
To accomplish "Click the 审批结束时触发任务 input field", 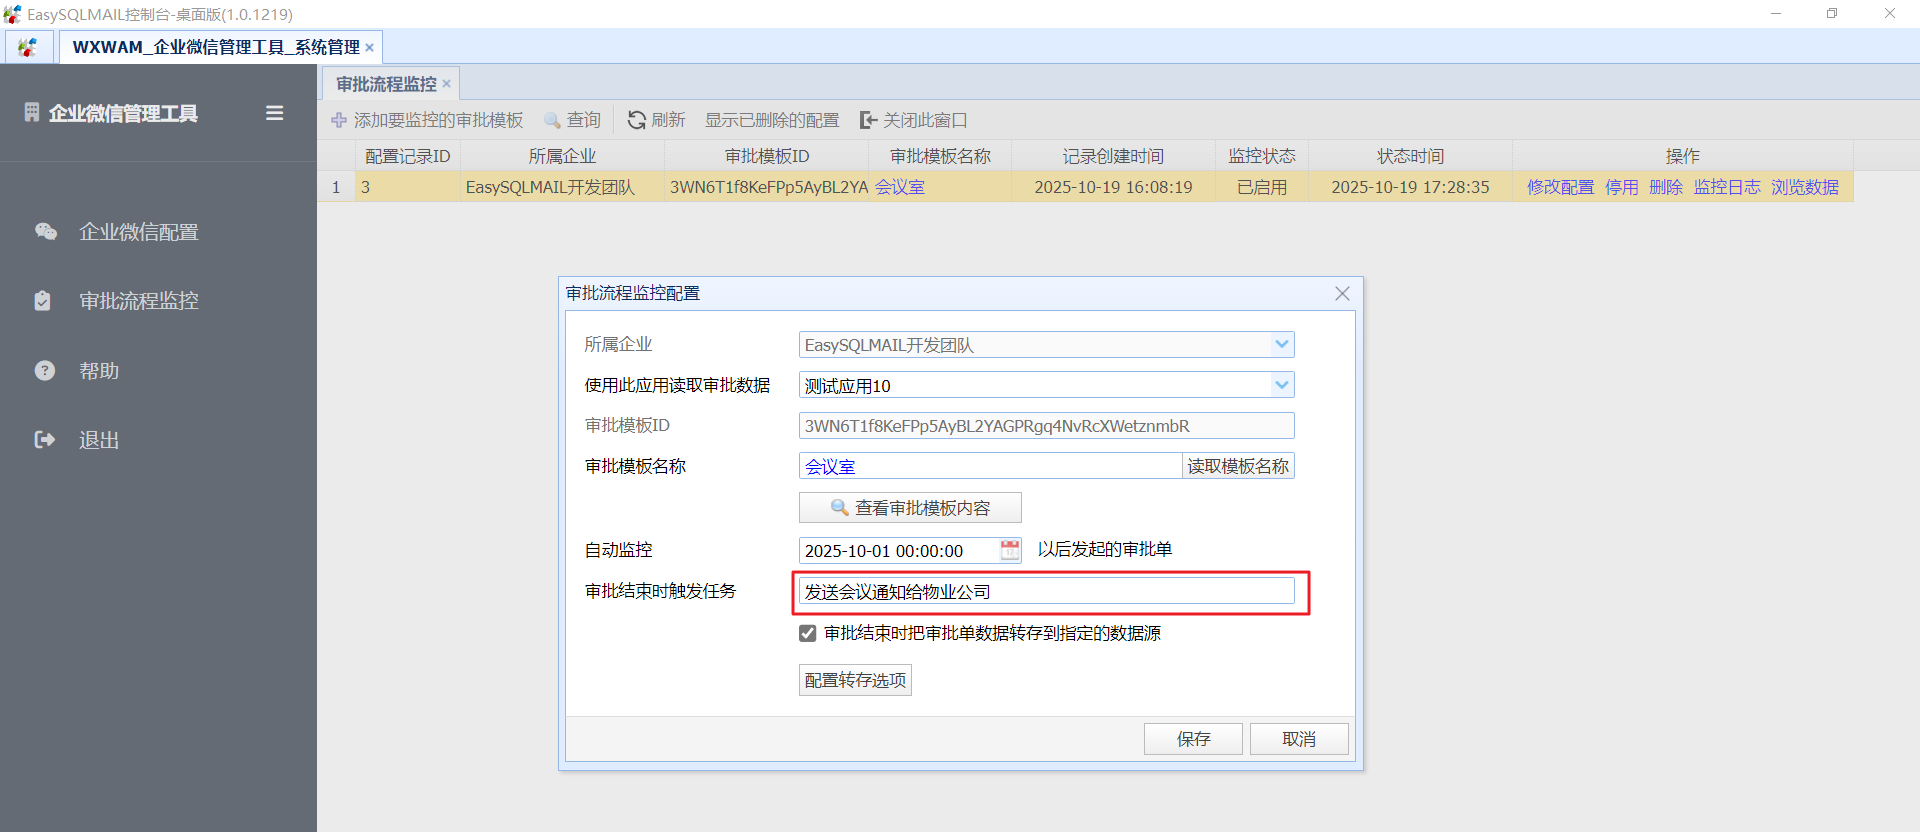I will (x=1045, y=592).
